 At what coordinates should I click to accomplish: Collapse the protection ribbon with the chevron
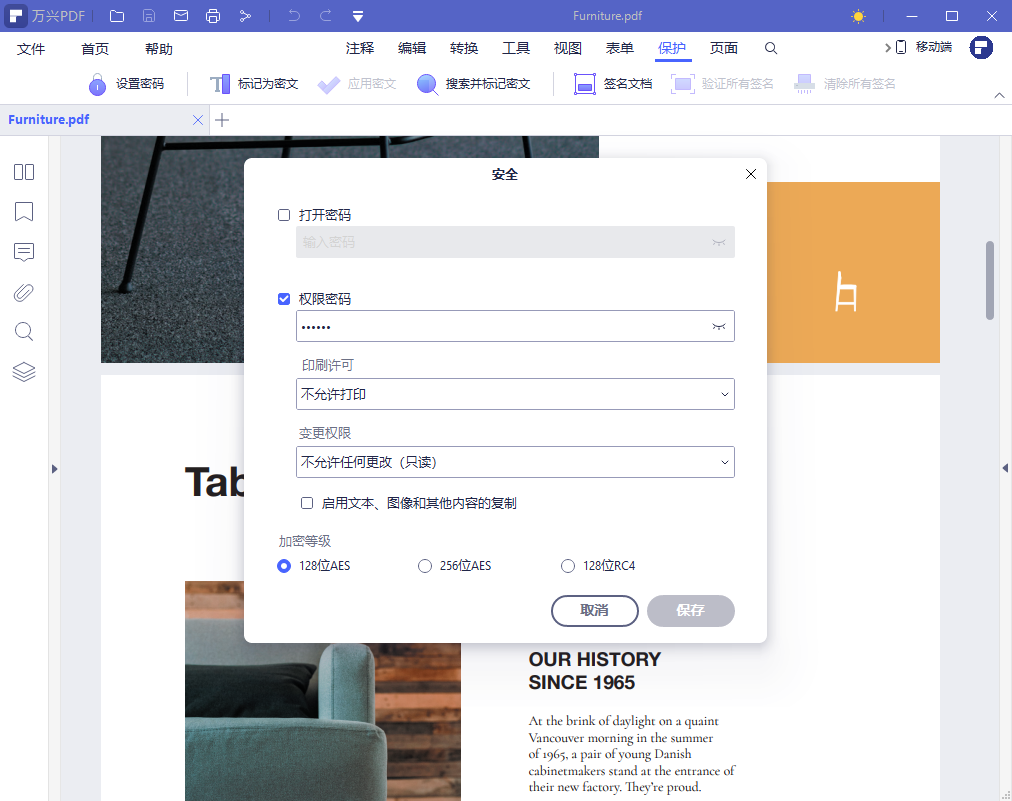(1000, 95)
